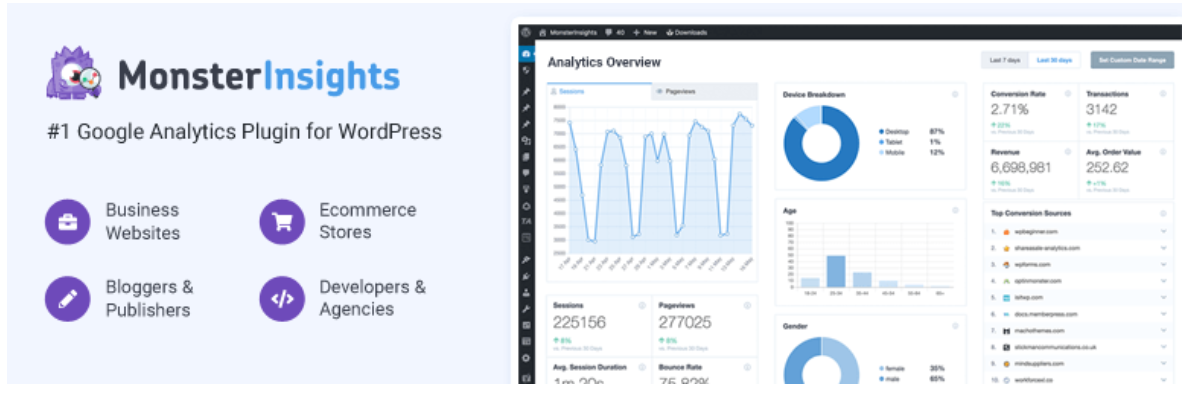Click the Desktop 87% legend value

point(937,132)
